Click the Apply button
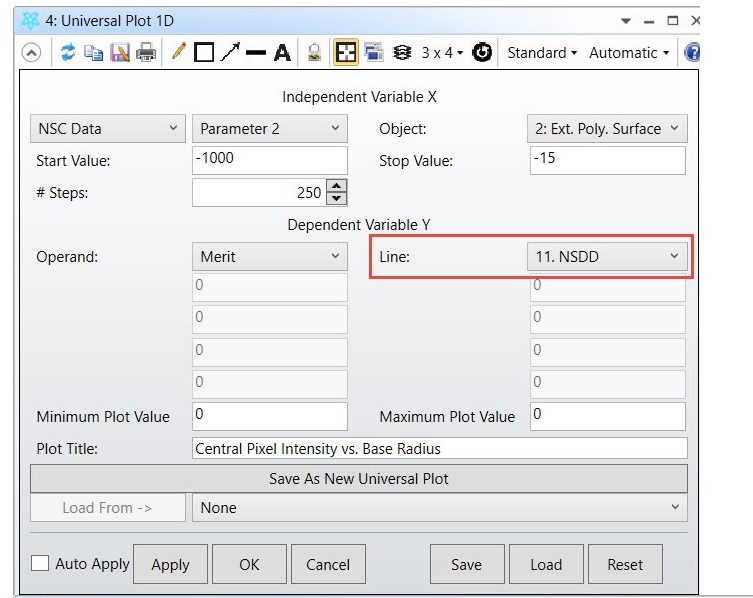 tap(170, 564)
